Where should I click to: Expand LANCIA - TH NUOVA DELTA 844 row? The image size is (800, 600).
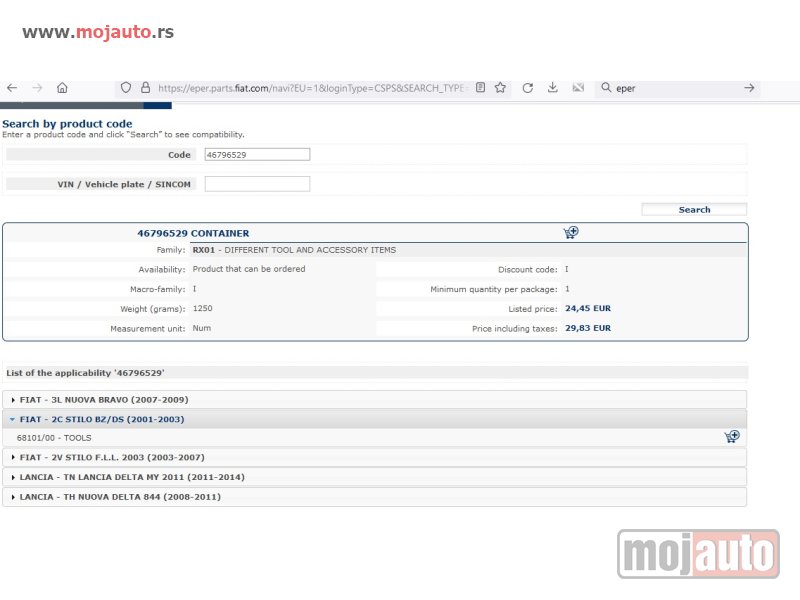coord(374,497)
